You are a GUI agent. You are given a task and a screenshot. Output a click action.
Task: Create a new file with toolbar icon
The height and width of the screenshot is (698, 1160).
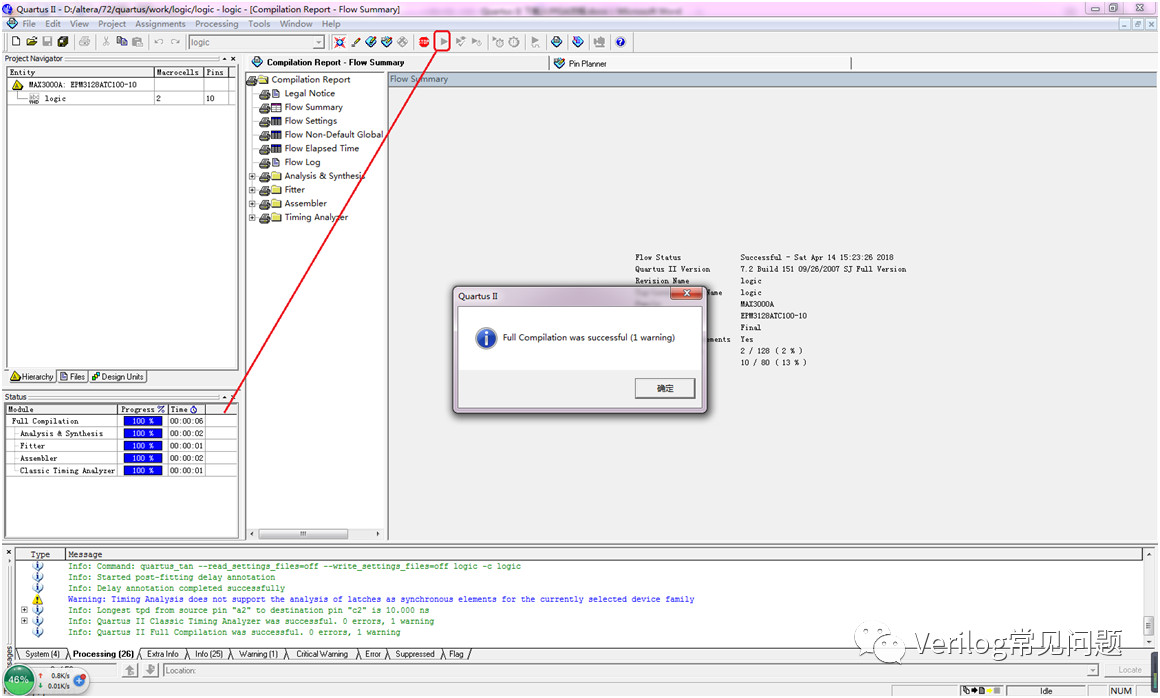tap(16, 42)
